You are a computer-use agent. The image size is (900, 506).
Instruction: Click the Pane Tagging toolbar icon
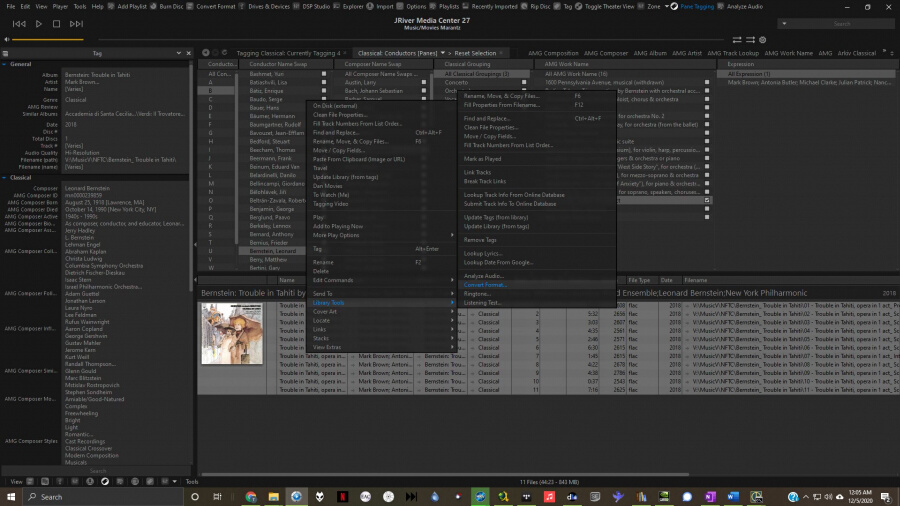[x=674, y=6]
